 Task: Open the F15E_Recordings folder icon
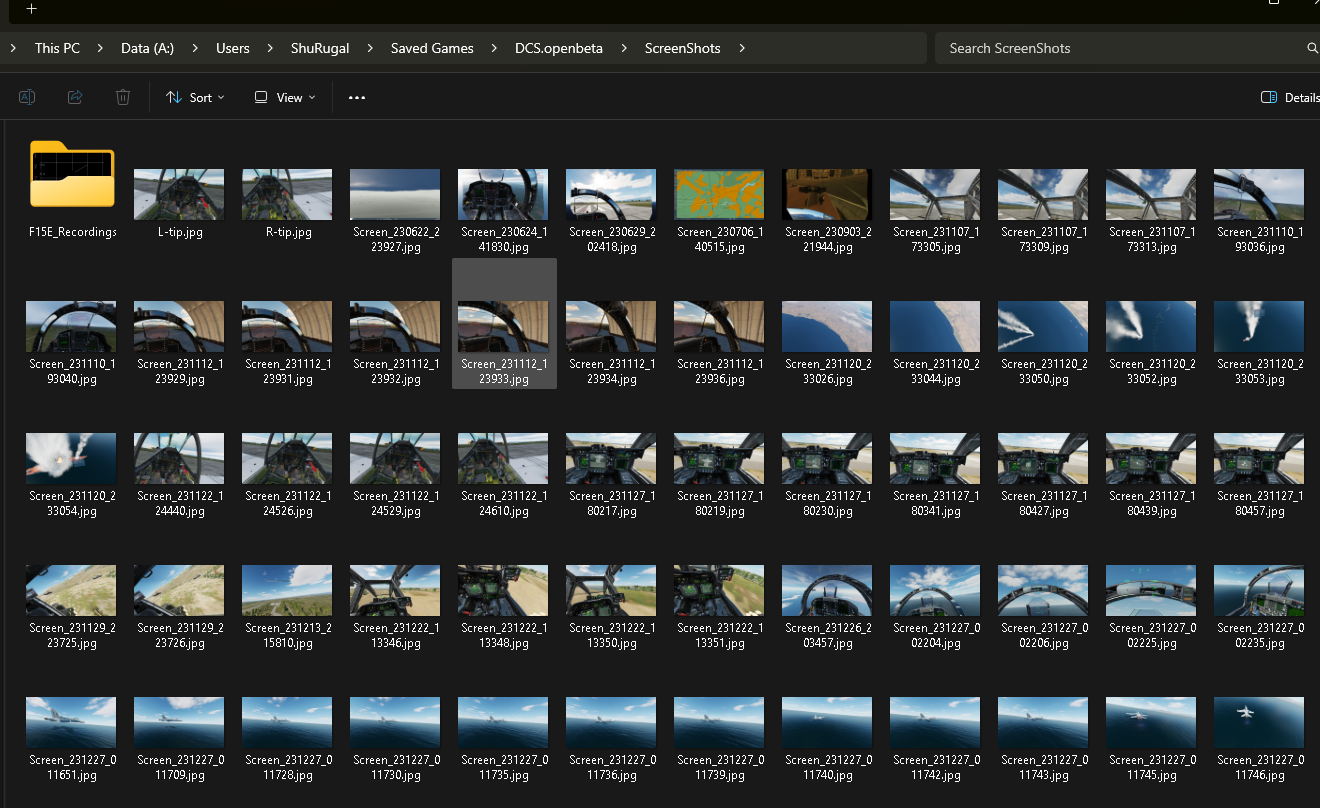(x=72, y=175)
